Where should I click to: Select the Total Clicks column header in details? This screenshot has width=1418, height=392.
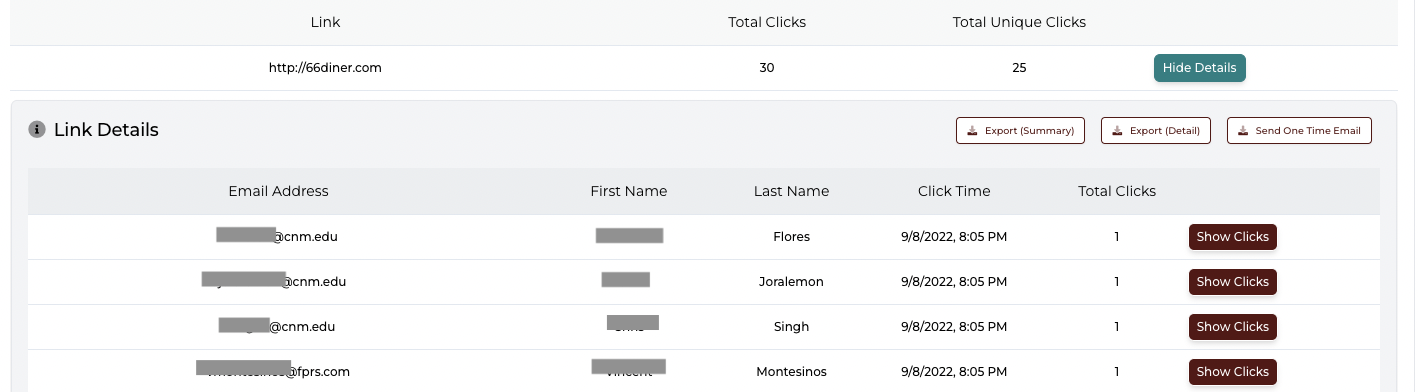(x=1117, y=191)
